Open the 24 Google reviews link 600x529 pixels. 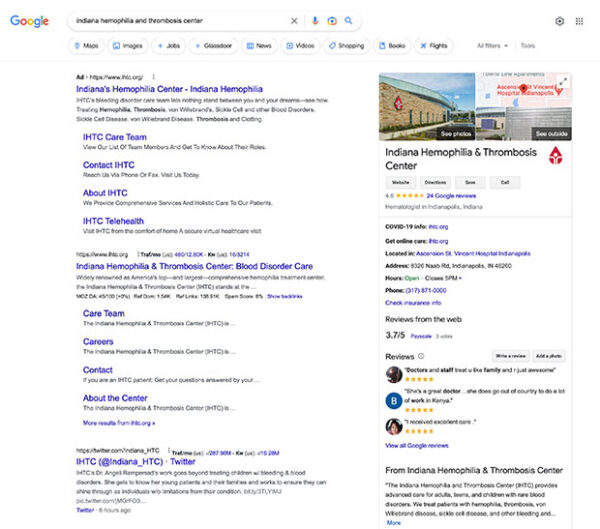click(451, 196)
